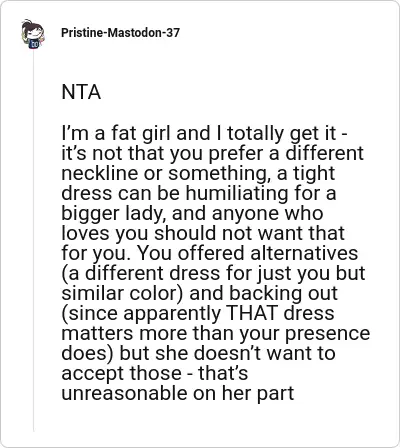Viewport: 400px width, 448px height.
Task: Collapse the comment using the vertical thread line
Action: [33, 241]
